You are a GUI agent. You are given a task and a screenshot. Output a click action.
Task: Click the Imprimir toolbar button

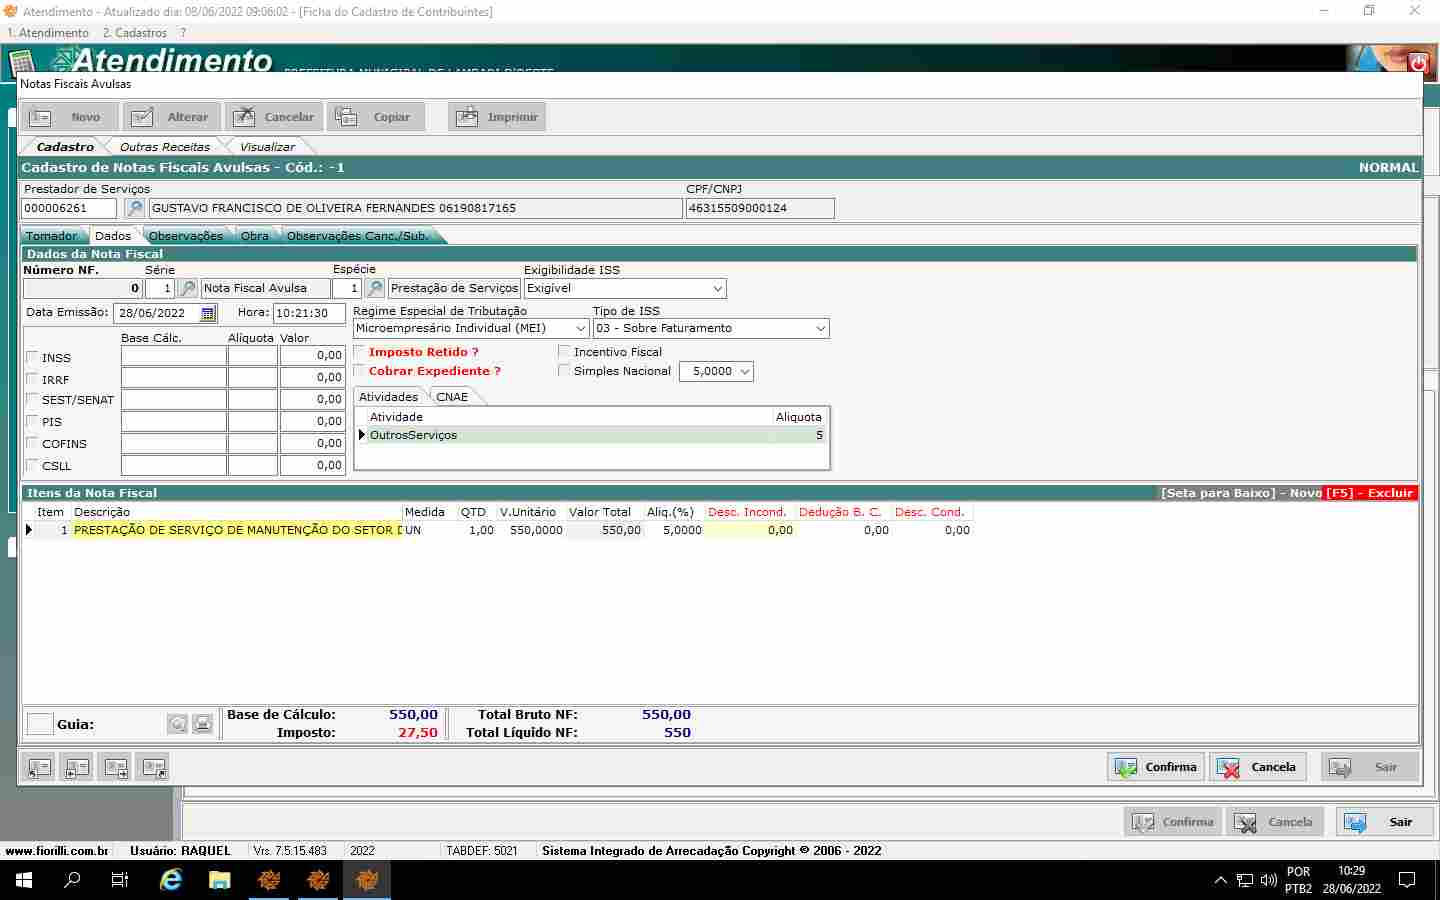(x=497, y=117)
